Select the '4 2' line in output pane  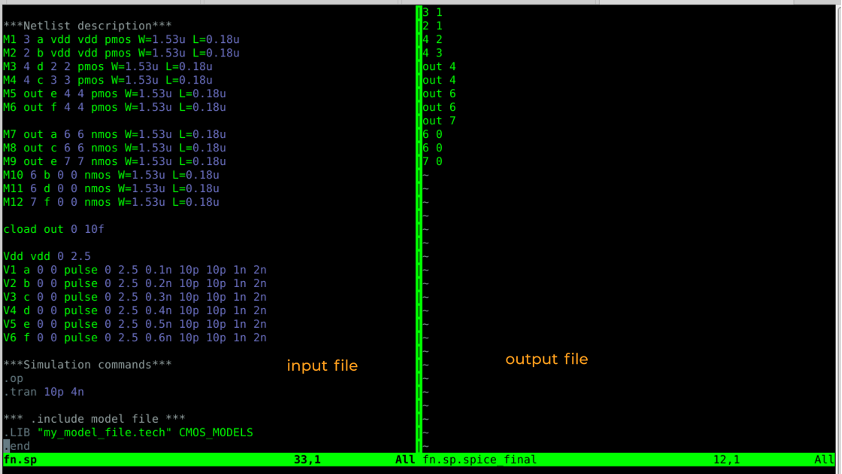[x=432, y=40]
